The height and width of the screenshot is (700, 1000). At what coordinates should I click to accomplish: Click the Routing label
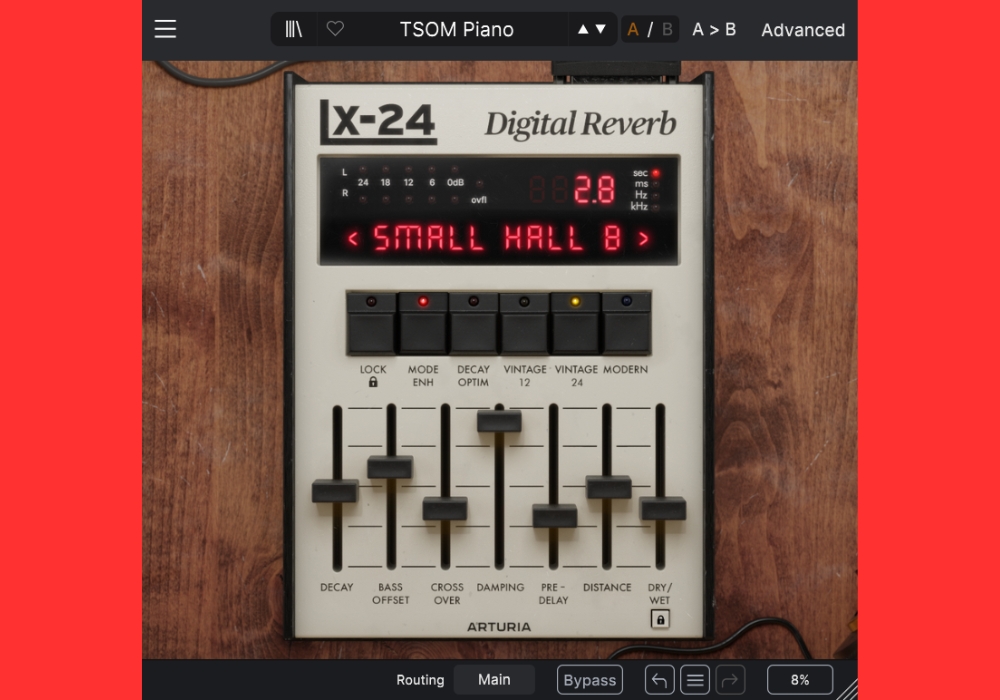tap(420, 680)
